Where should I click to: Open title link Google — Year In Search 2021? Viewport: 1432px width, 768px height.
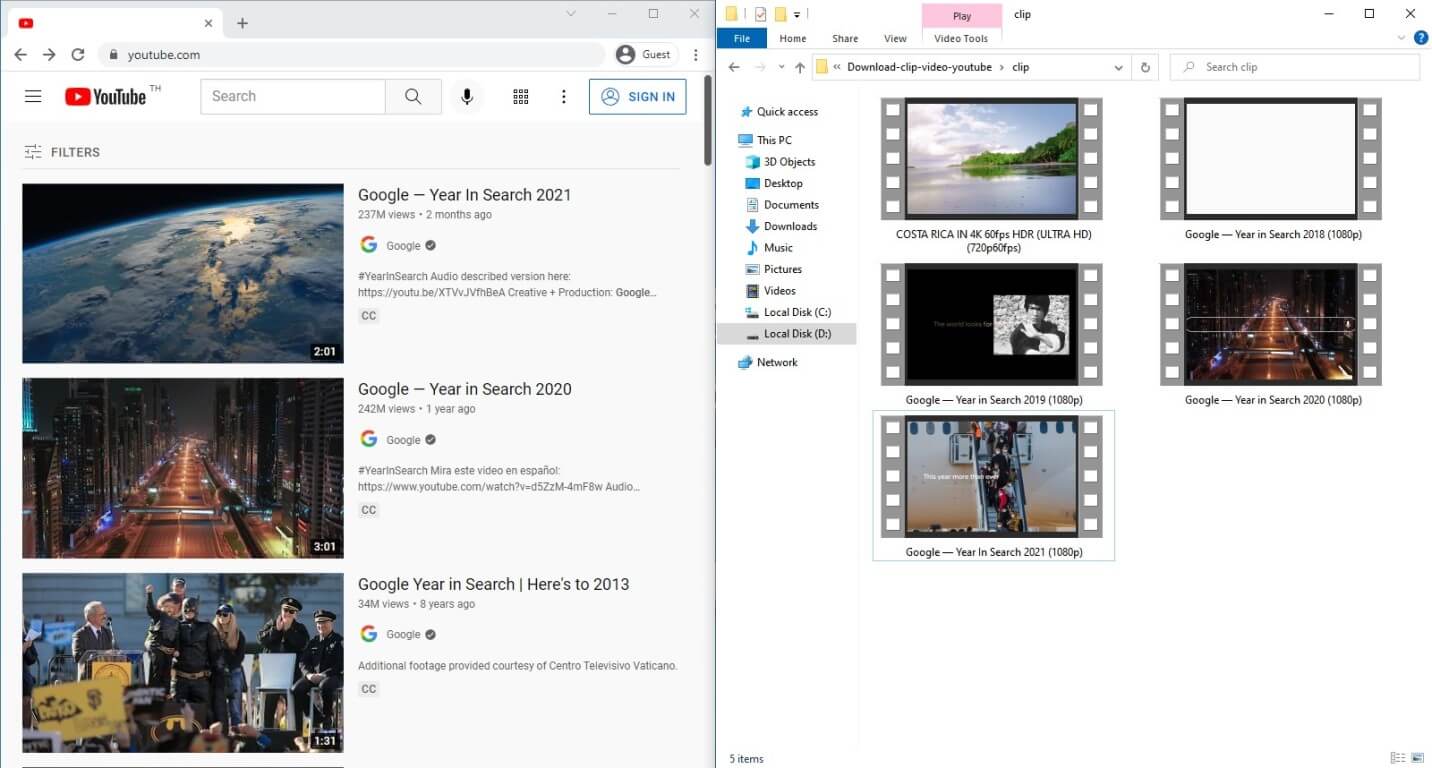(464, 195)
